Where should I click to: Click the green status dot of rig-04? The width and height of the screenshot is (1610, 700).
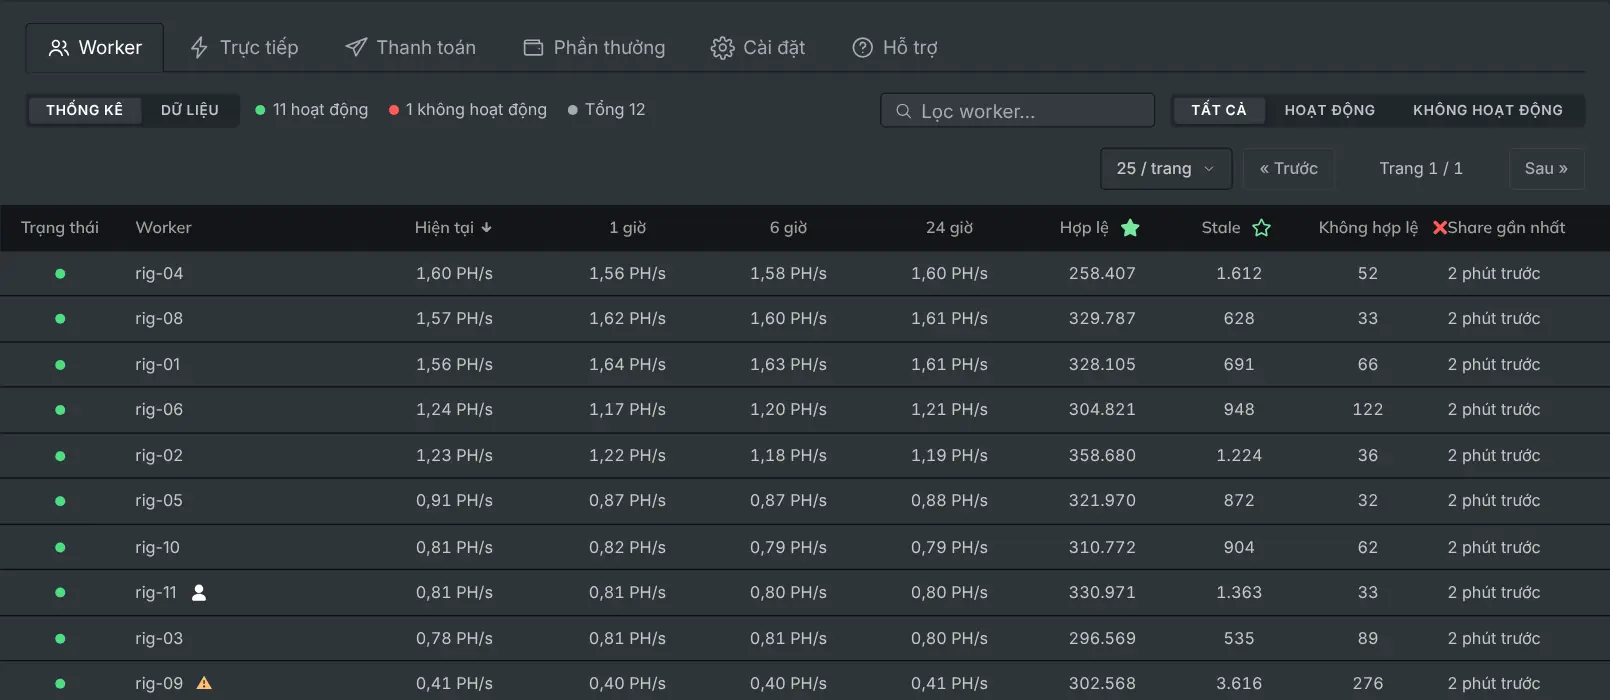coord(60,274)
